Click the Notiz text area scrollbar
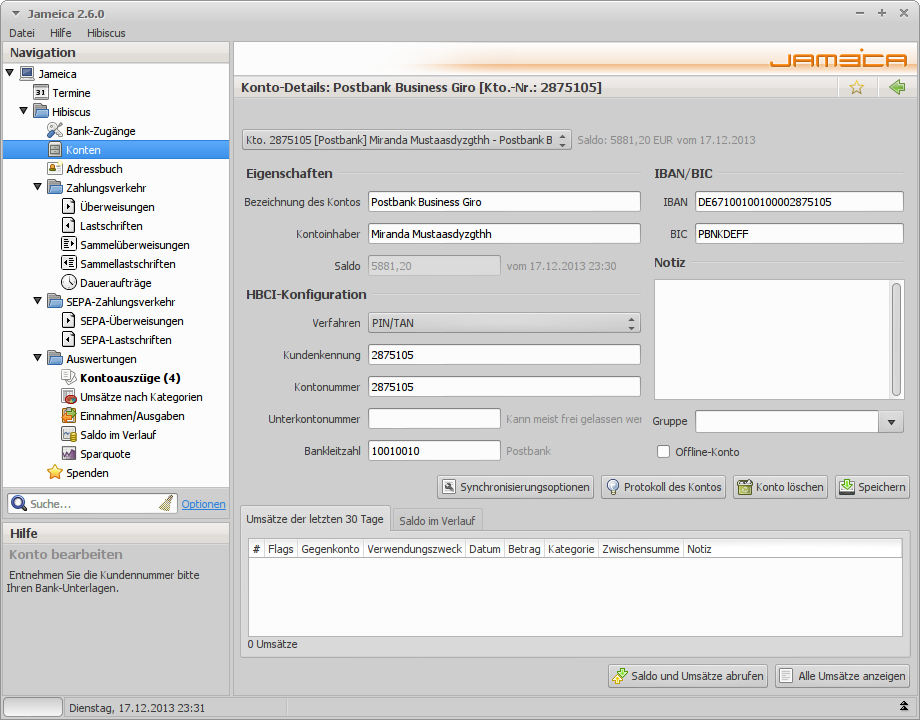Viewport: 920px width, 720px height. point(896,339)
